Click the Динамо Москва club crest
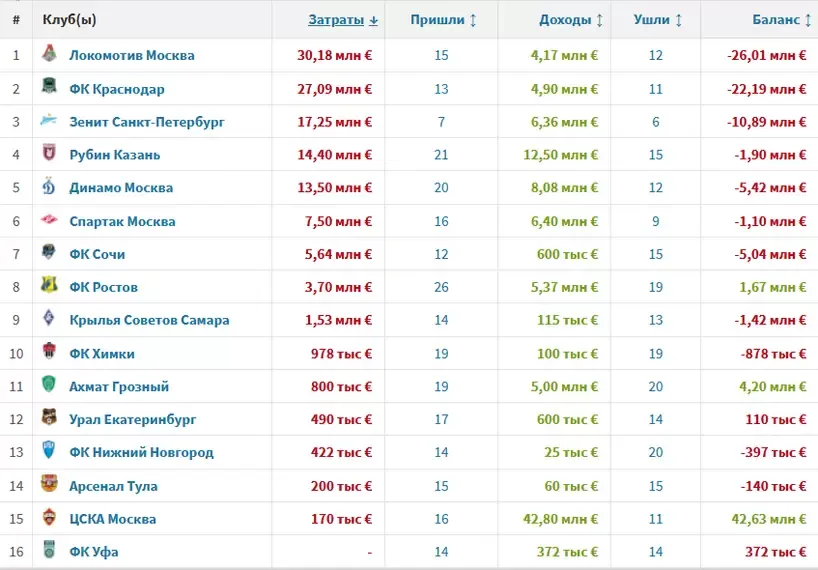Viewport: 818px width, 570px height. coord(49,186)
